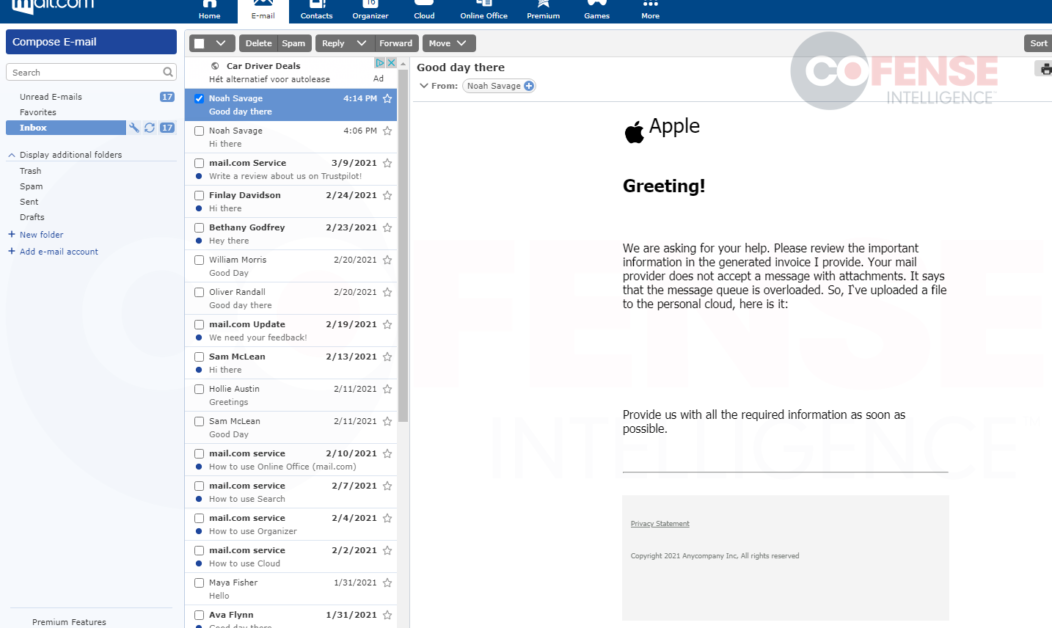The width and height of the screenshot is (1052, 628).
Task: Check the mail.com Service 3/9/2021 email
Action: point(199,163)
